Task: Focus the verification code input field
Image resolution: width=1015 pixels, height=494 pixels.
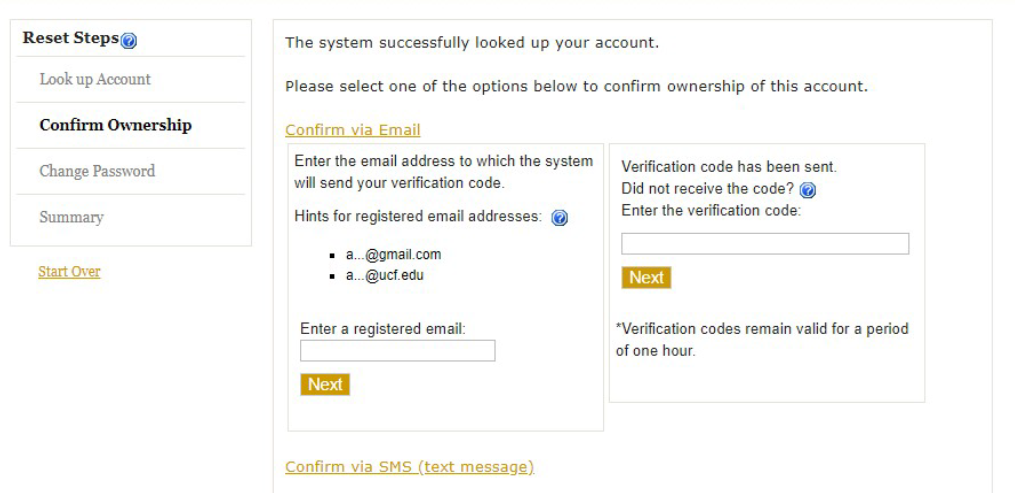Action: pyautogui.click(x=765, y=244)
